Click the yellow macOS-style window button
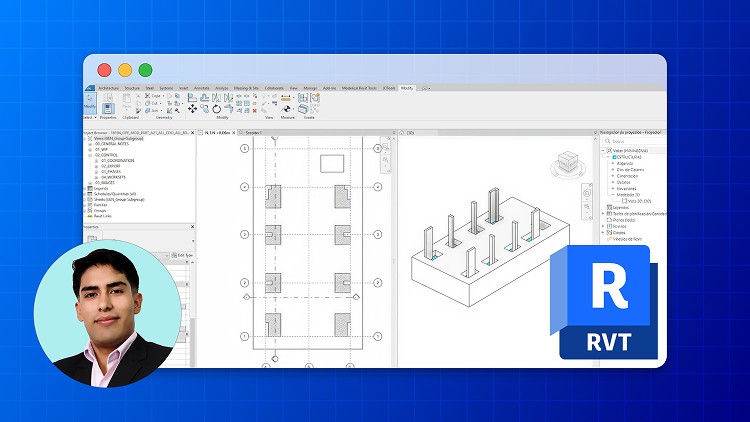 point(125,70)
